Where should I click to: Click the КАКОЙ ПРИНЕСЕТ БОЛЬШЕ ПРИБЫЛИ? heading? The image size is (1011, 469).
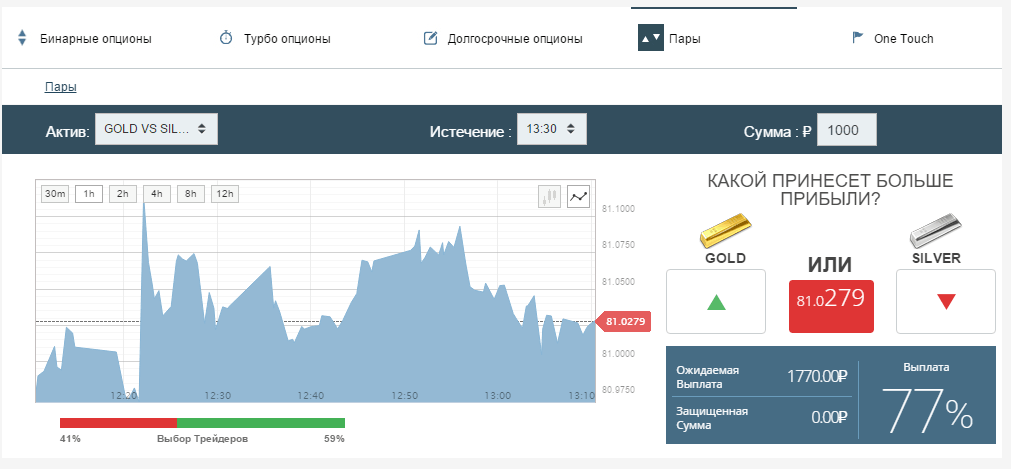(x=830, y=190)
